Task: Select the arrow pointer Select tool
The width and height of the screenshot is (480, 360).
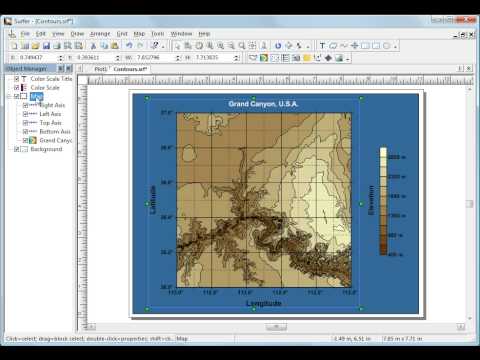Action: (178, 46)
